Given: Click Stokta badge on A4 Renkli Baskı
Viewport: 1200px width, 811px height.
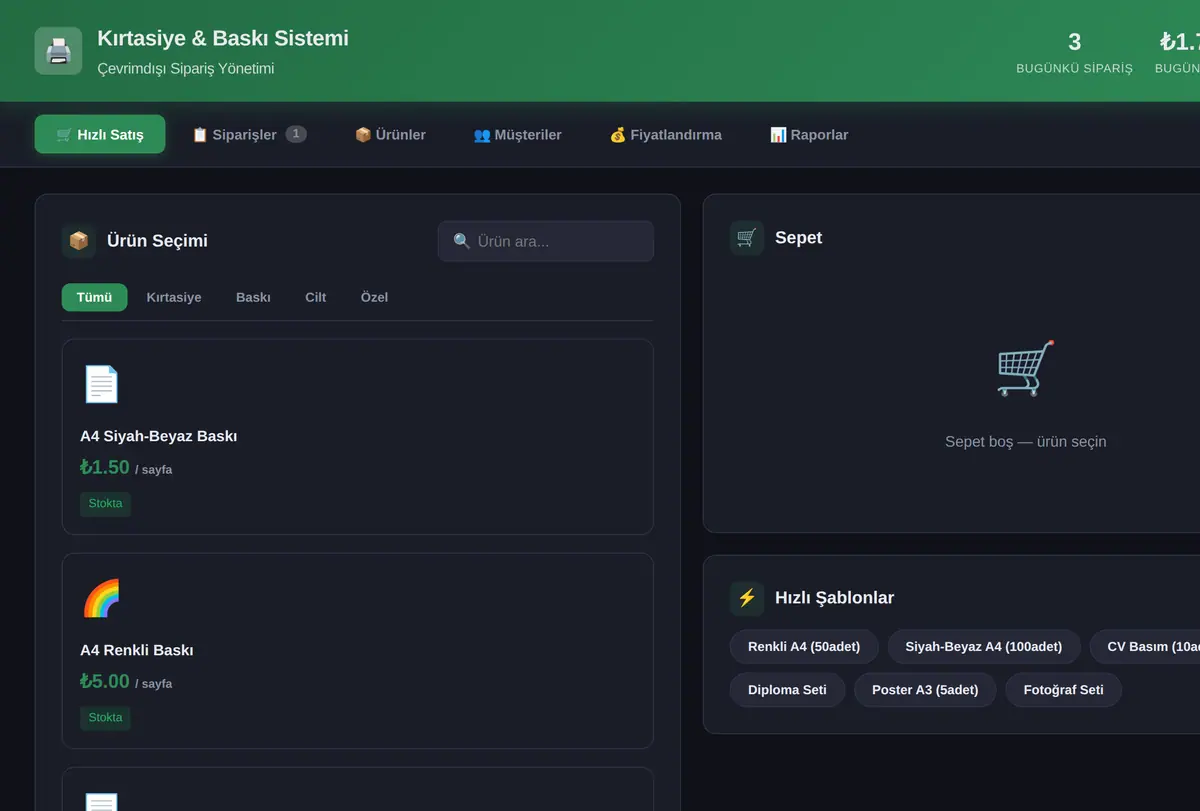Looking at the screenshot, I should tap(105, 718).
